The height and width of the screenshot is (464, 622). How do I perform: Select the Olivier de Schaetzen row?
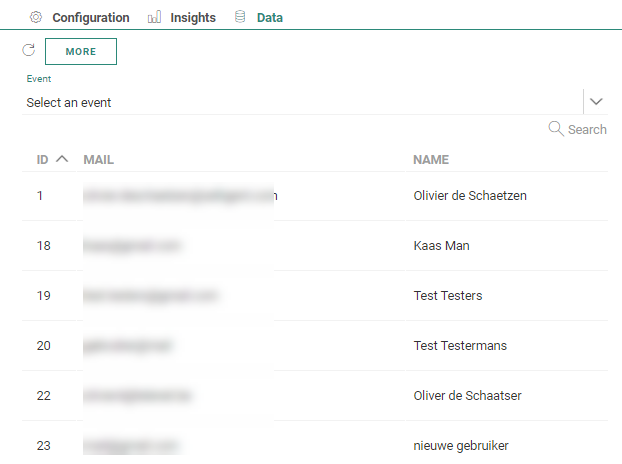point(470,196)
